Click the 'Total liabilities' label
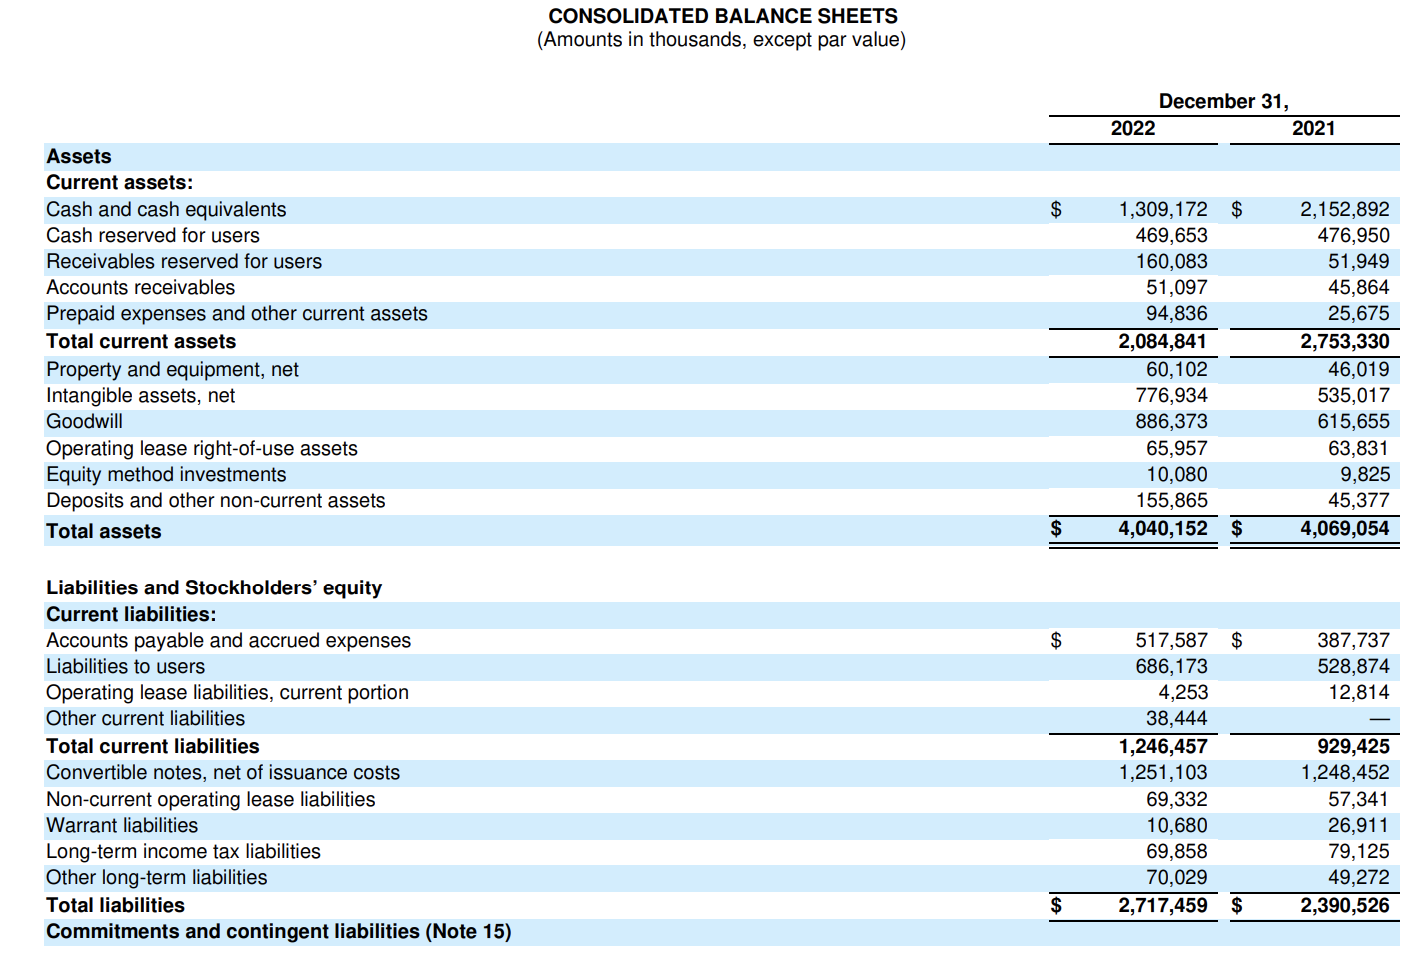 point(115,905)
